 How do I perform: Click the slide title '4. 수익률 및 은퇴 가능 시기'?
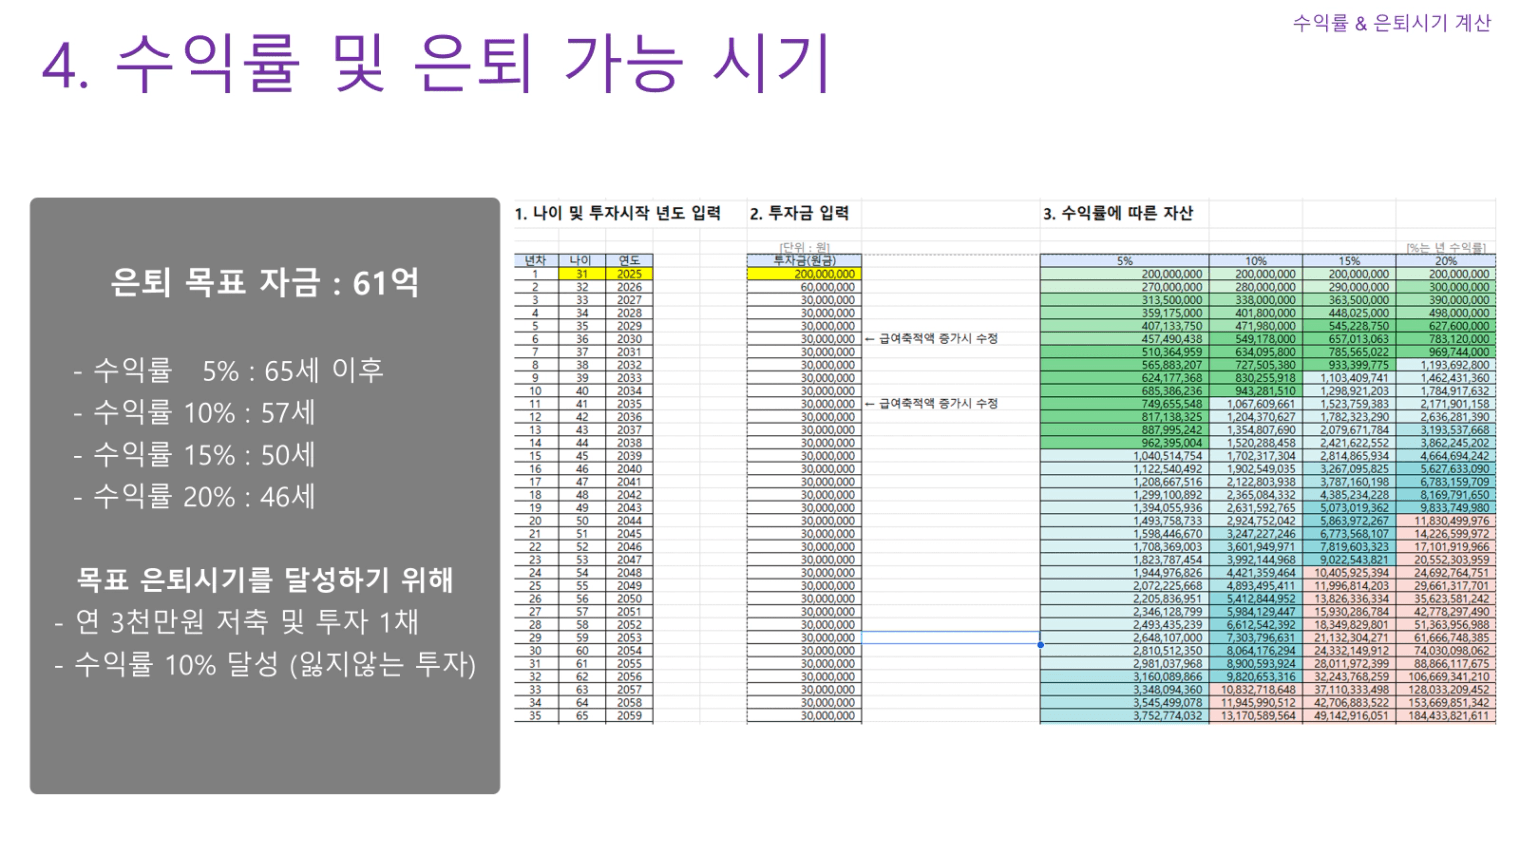pyautogui.click(x=437, y=63)
